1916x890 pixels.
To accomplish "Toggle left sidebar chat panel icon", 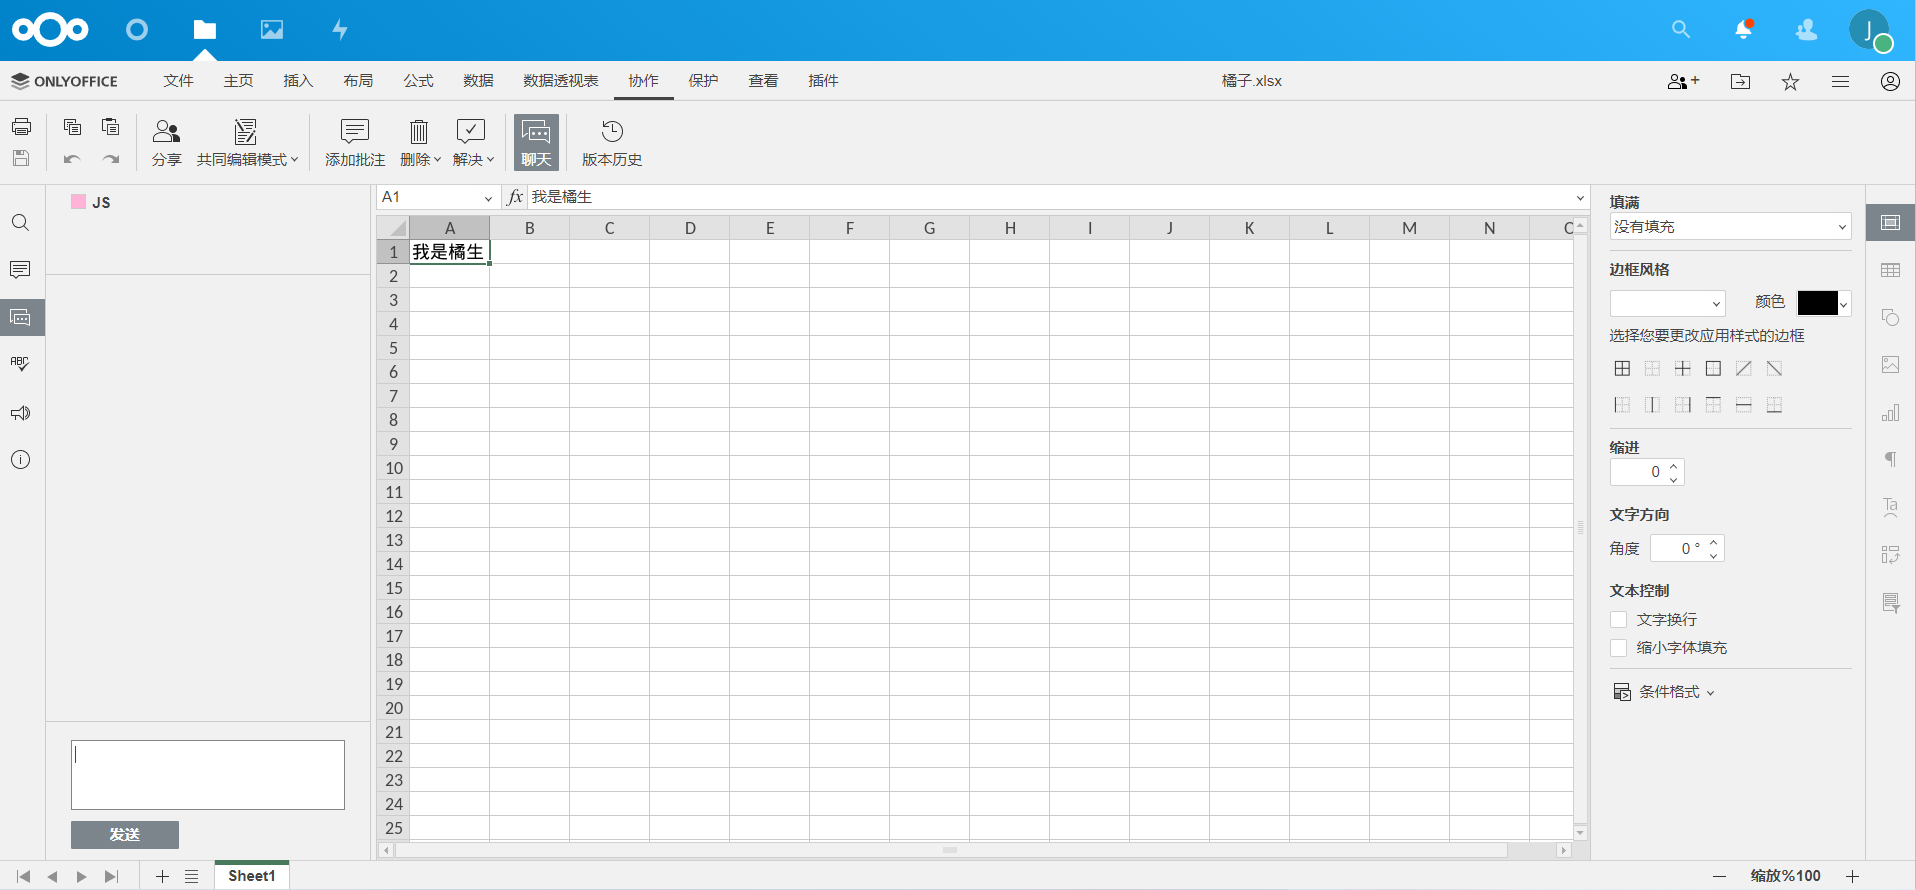I will [21, 318].
